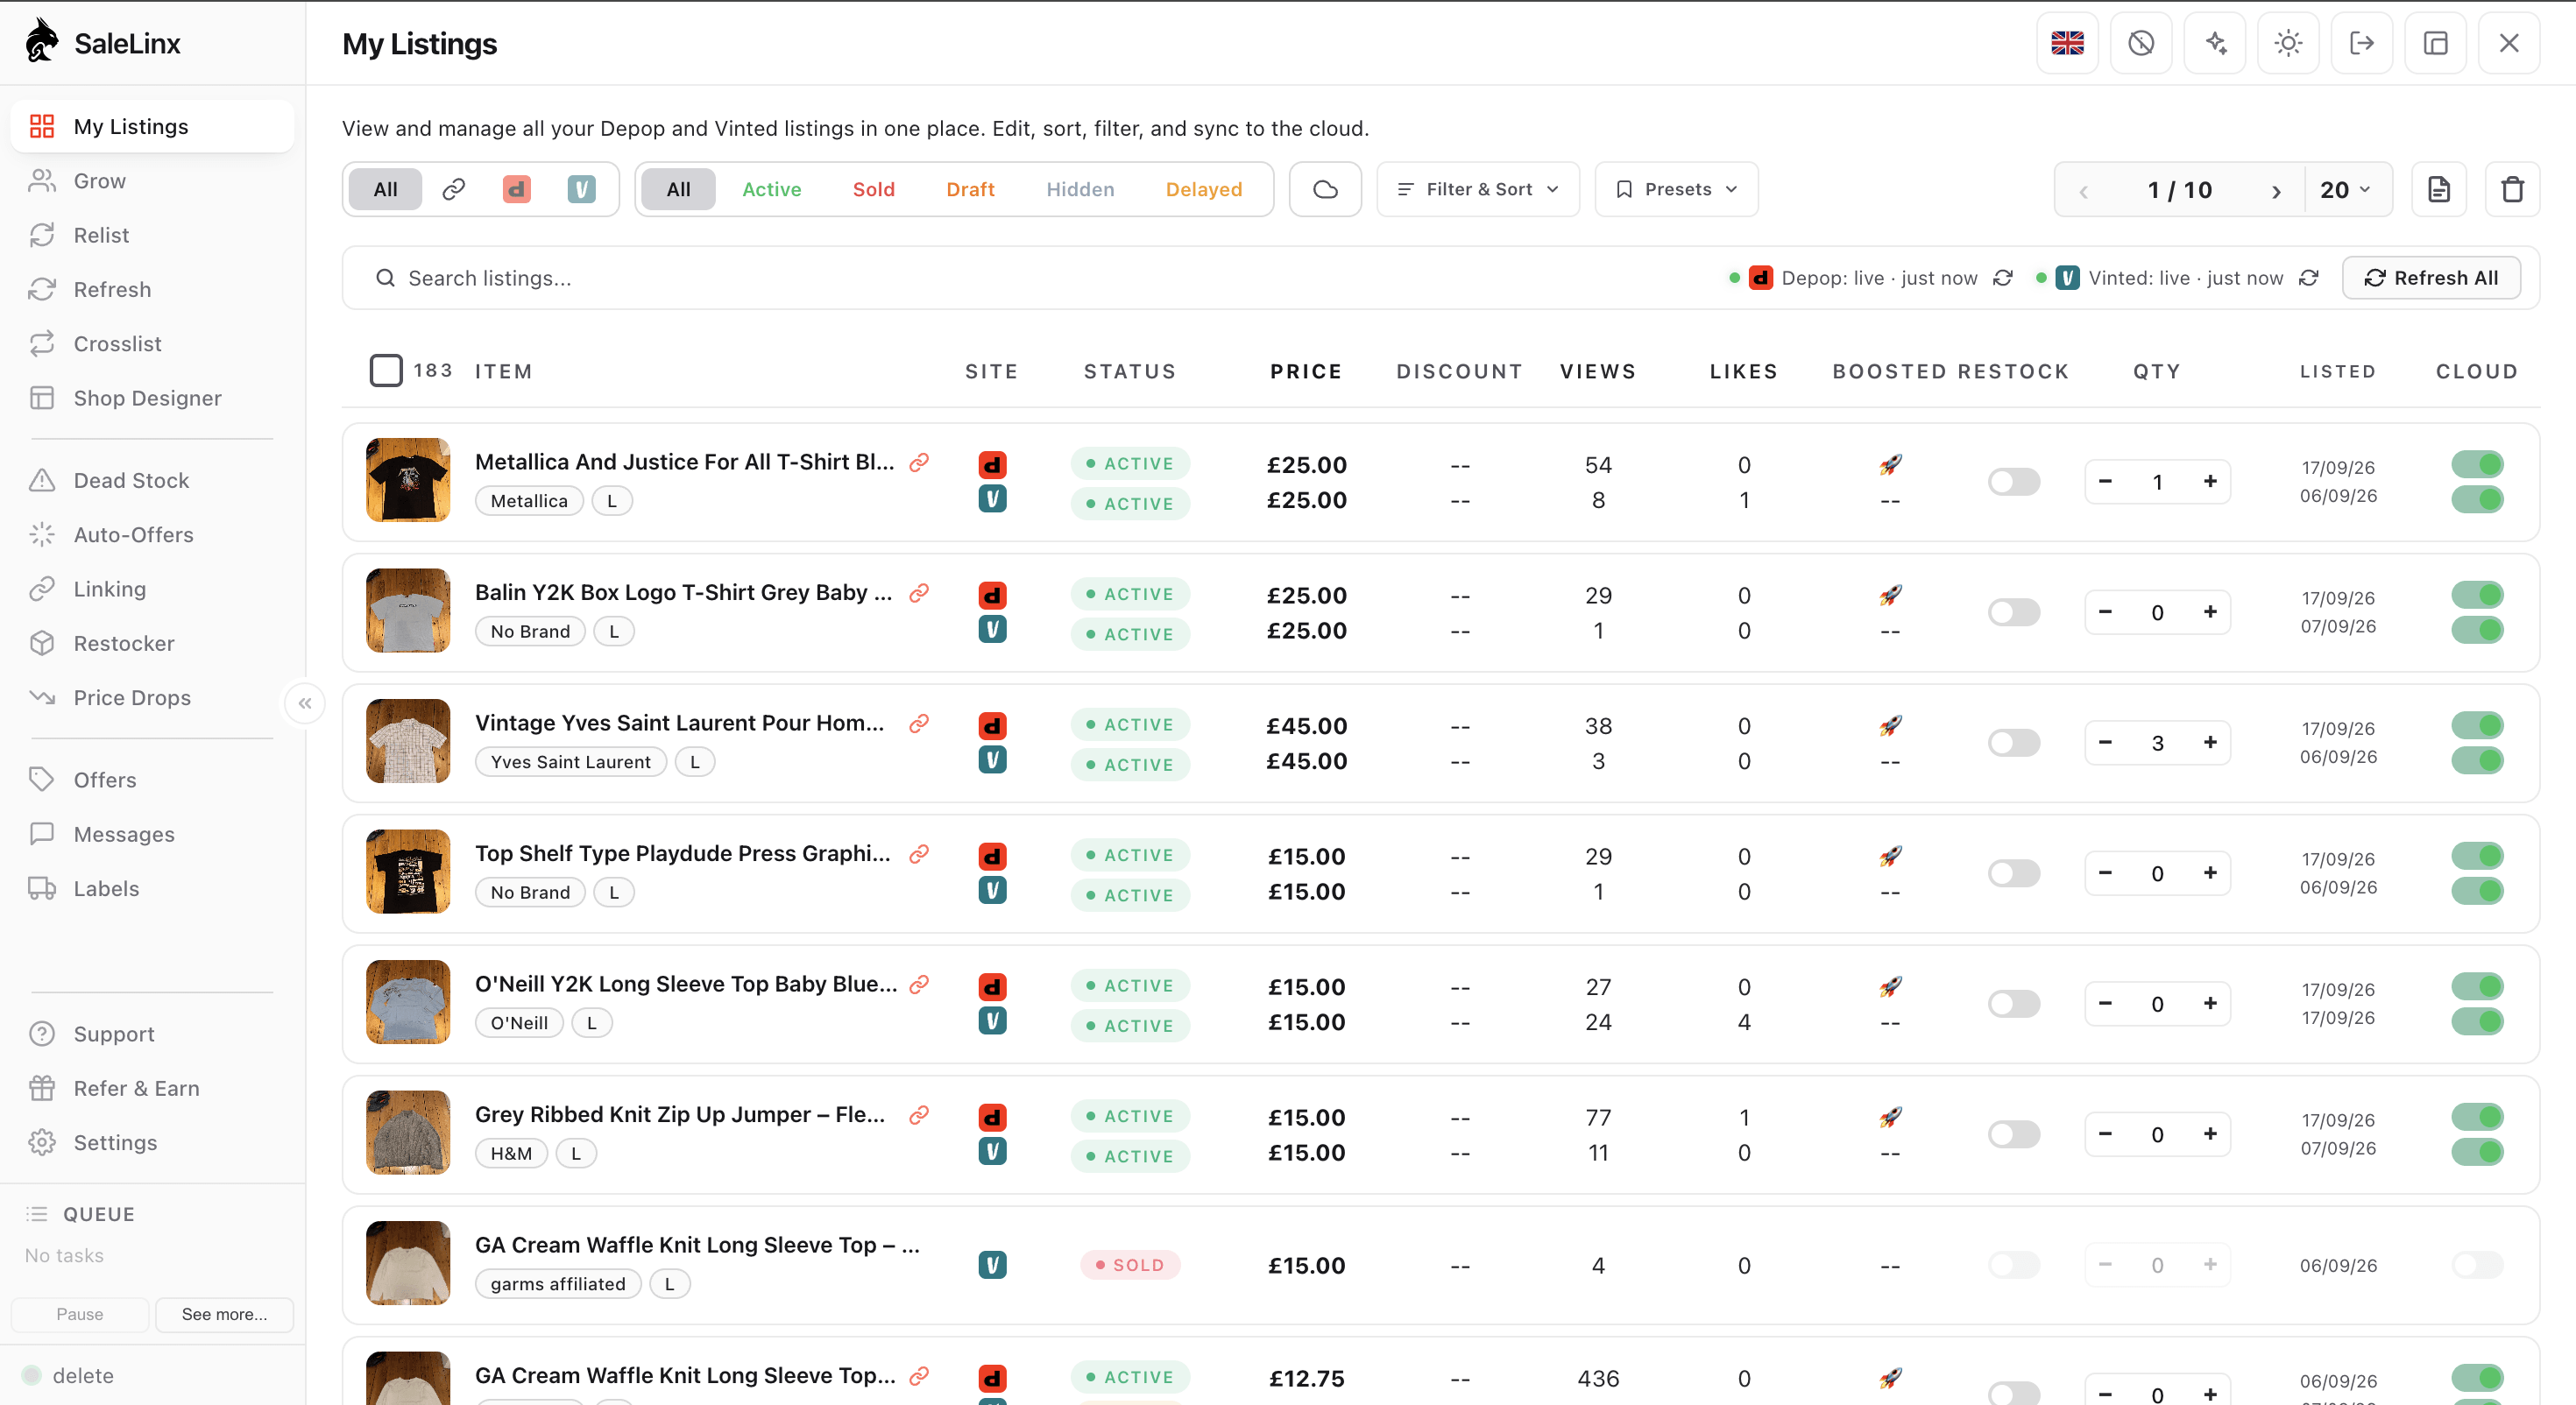Click the export document icon
The width and height of the screenshot is (2576, 1405).
pos(2439,189)
